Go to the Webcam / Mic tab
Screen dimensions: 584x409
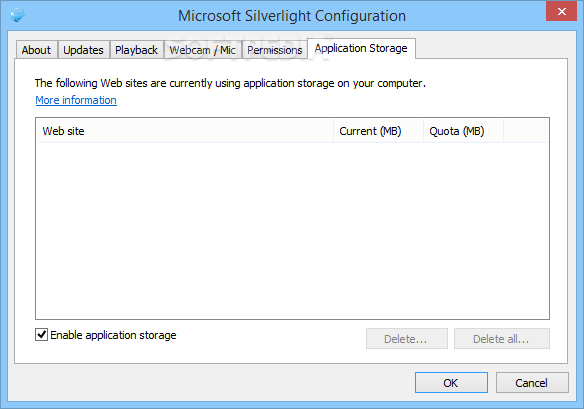(x=202, y=50)
